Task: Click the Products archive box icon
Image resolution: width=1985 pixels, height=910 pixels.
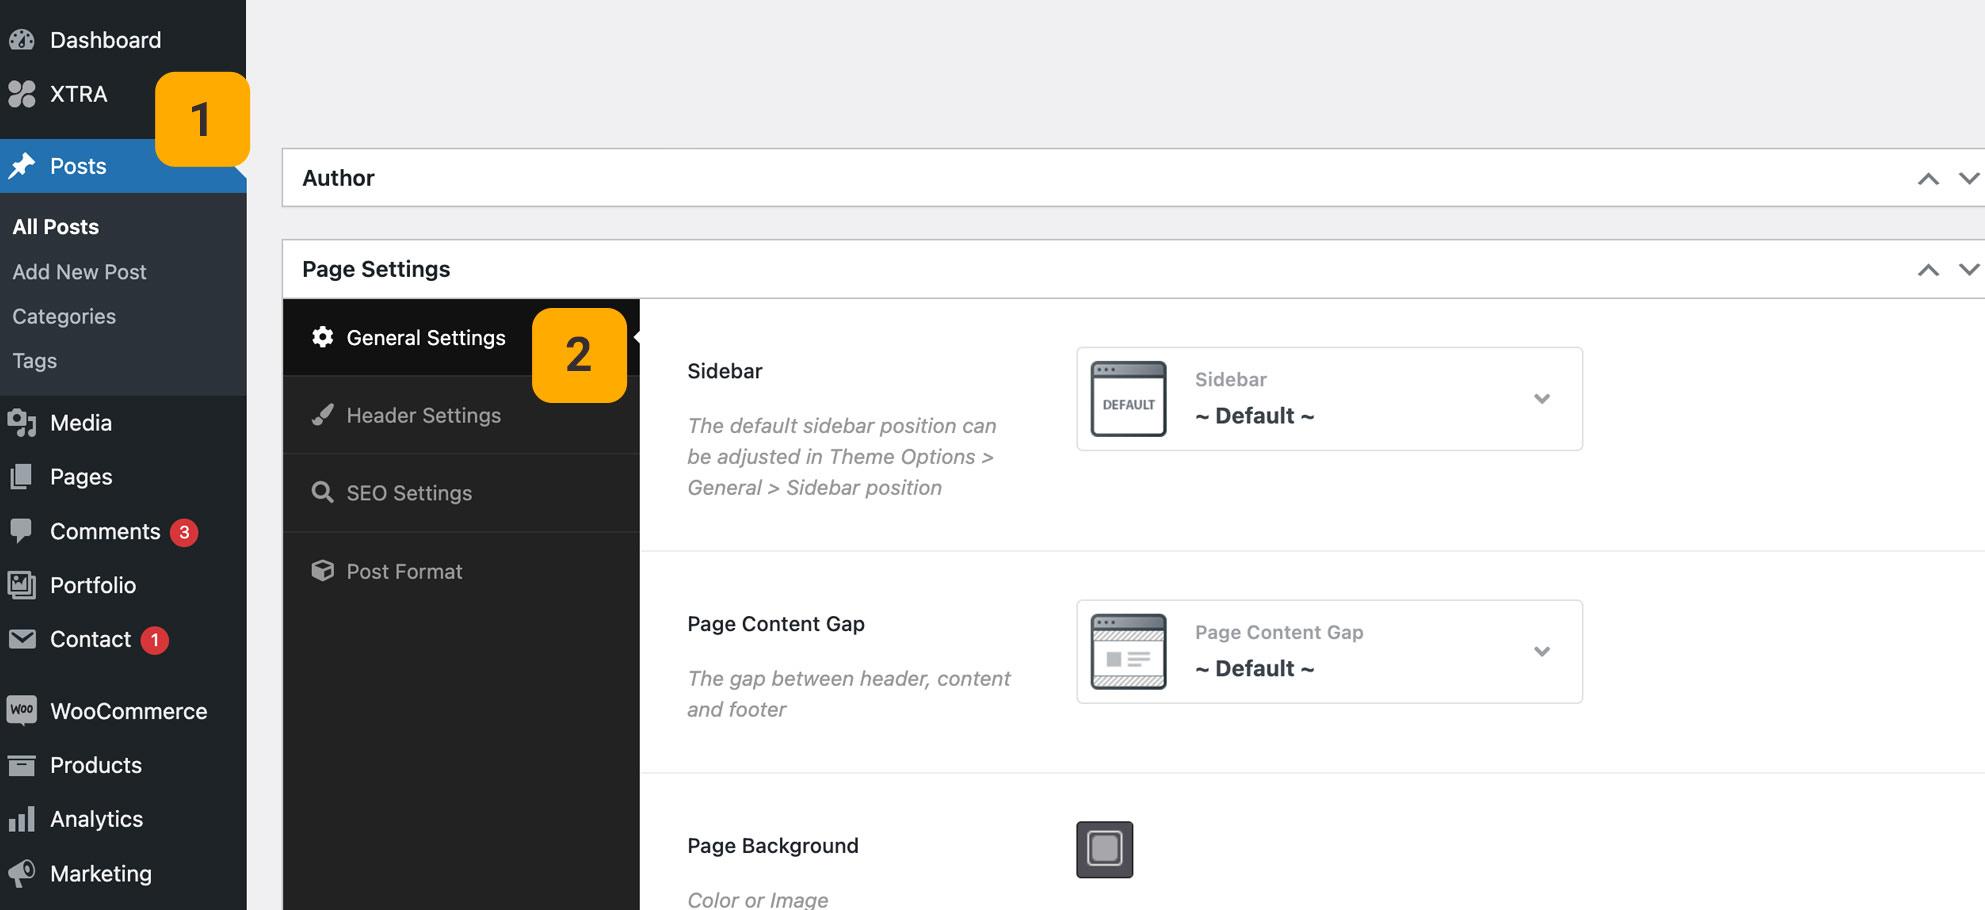Action: 22,765
